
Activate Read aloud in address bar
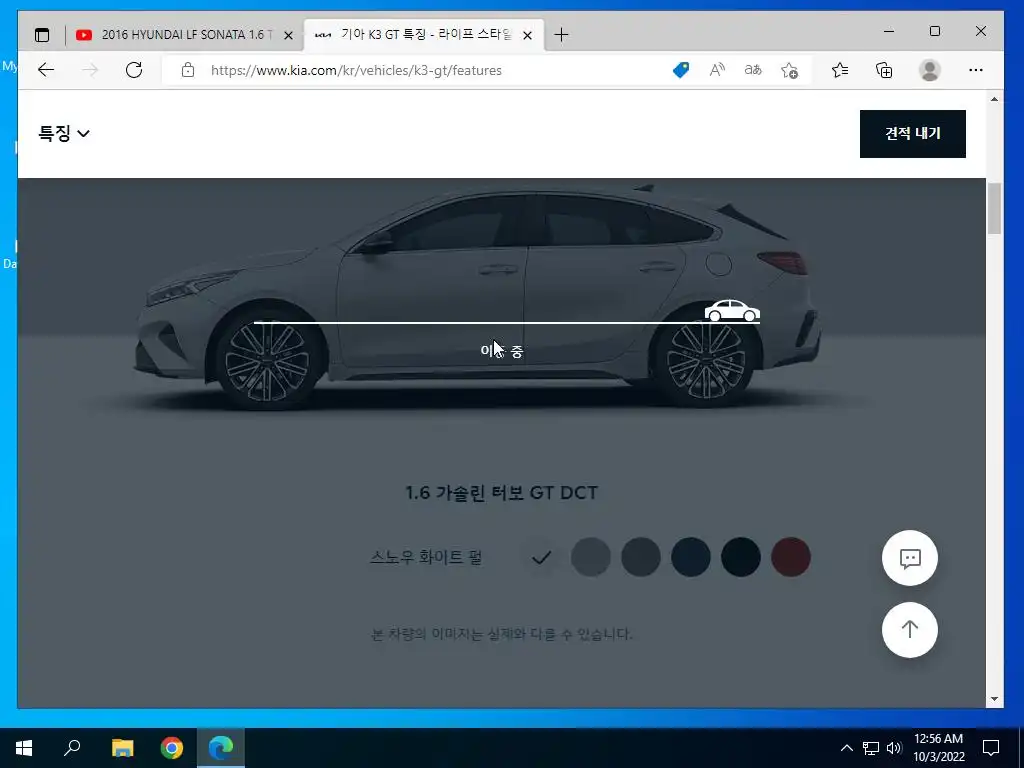pos(717,70)
